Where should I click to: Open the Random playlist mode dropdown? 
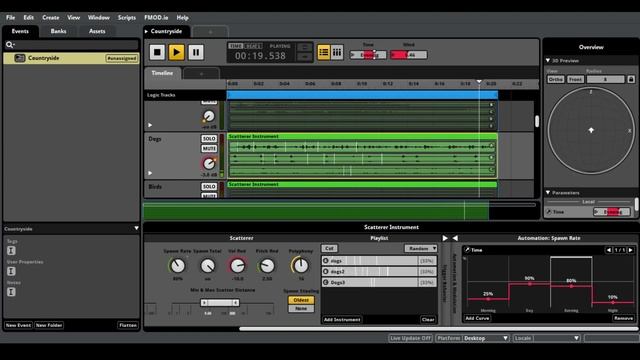[x=421, y=248]
